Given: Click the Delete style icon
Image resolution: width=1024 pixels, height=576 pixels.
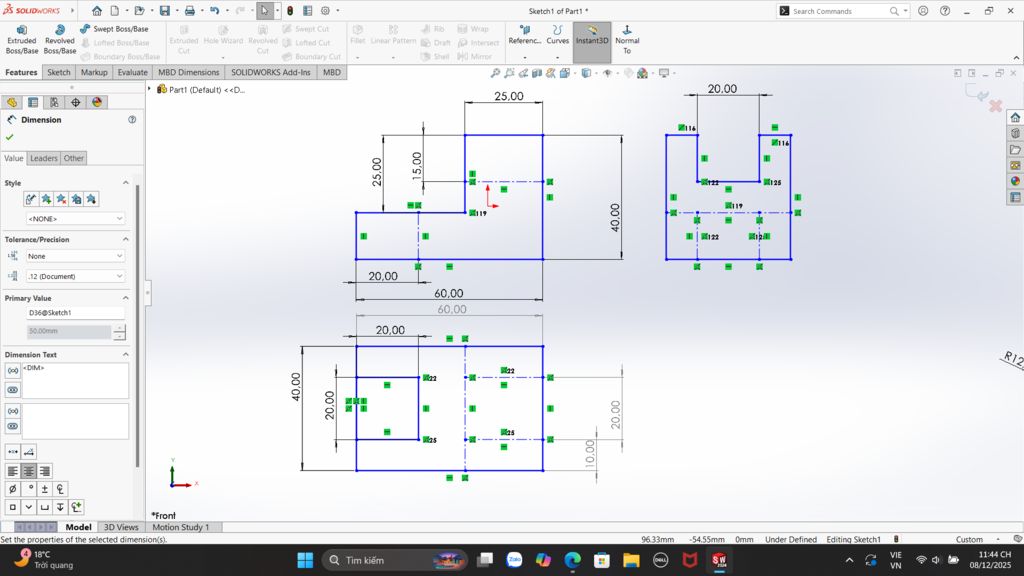Looking at the screenshot, I should coord(61,199).
